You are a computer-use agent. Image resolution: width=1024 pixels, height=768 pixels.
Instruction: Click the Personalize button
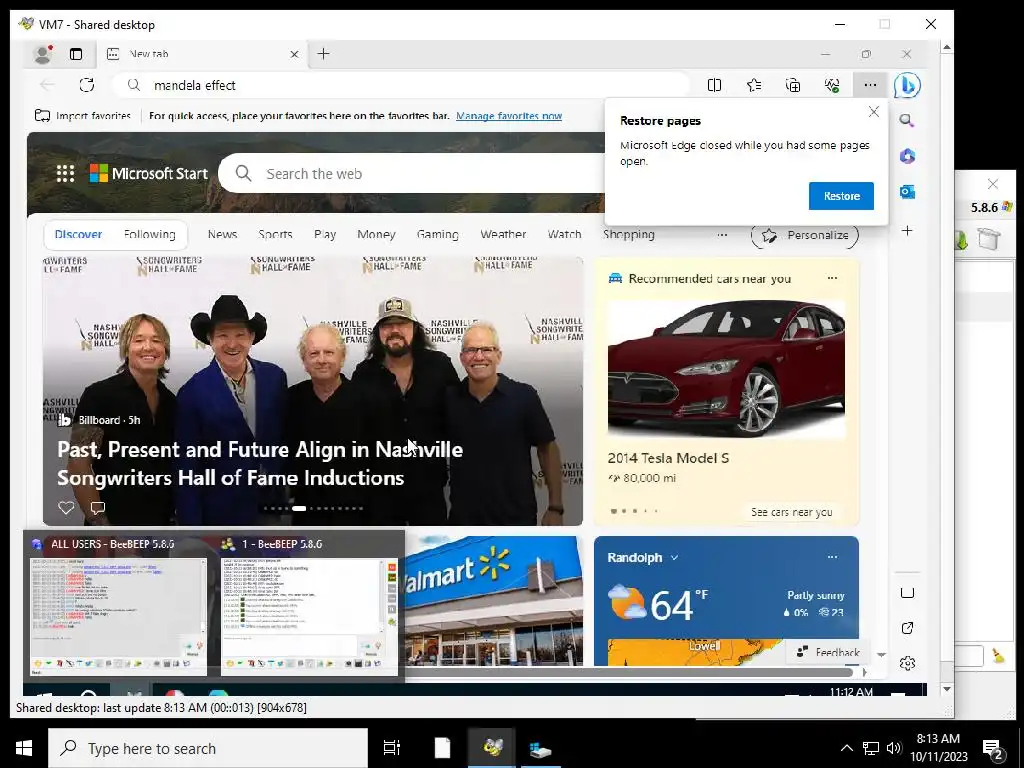click(805, 235)
